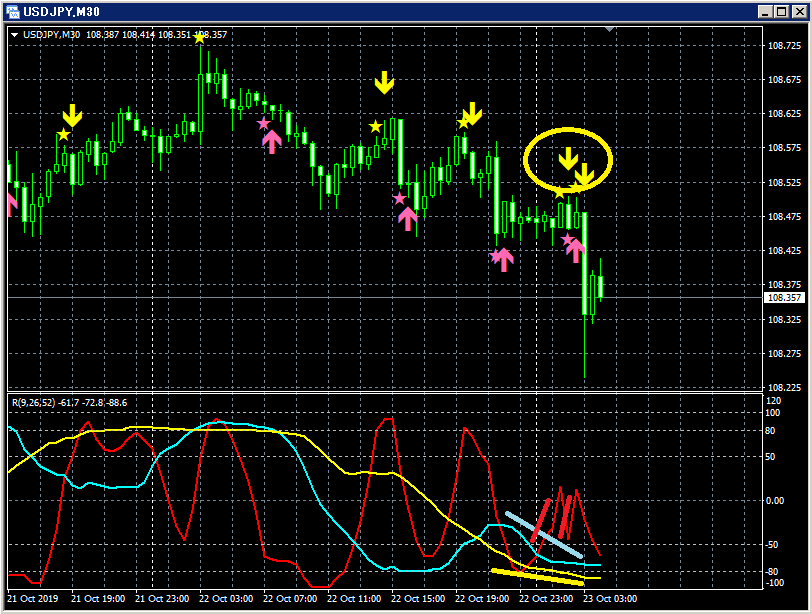Click the yellow star at the chart's highest peak
The width and height of the screenshot is (812, 614).
[x=199, y=38]
